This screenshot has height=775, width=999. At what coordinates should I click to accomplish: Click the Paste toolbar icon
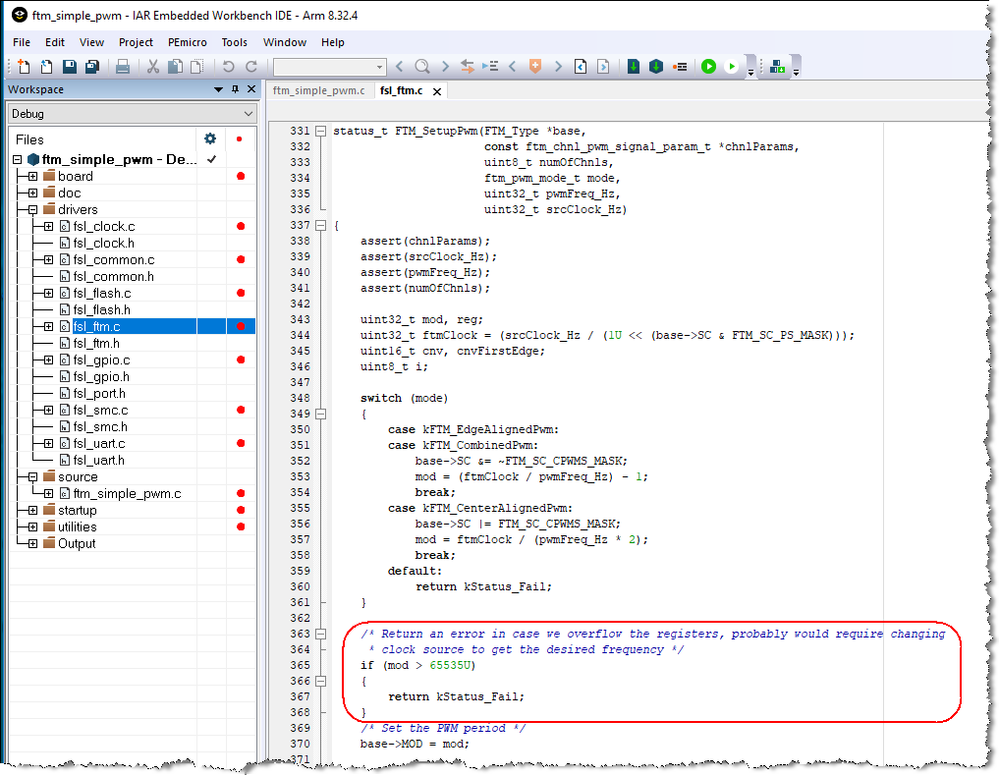click(x=198, y=66)
